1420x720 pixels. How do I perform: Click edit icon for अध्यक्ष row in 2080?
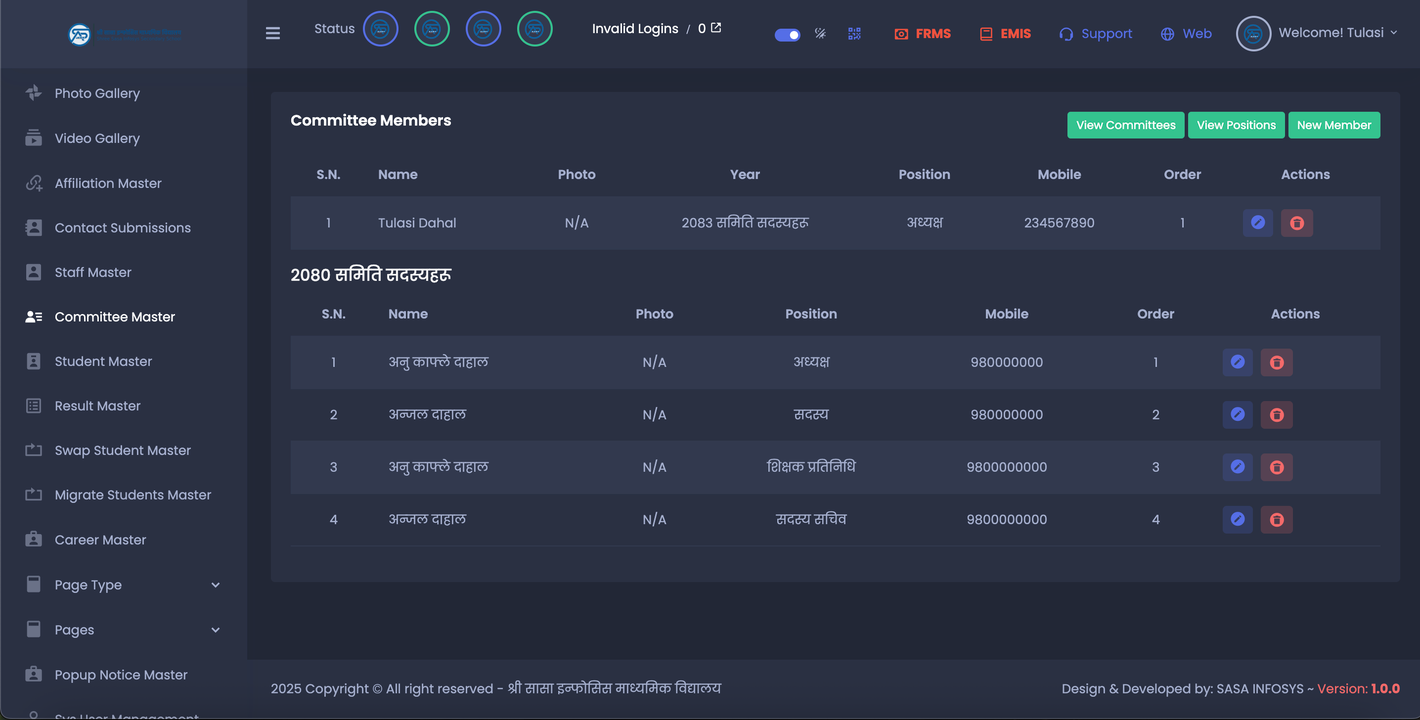(1237, 362)
